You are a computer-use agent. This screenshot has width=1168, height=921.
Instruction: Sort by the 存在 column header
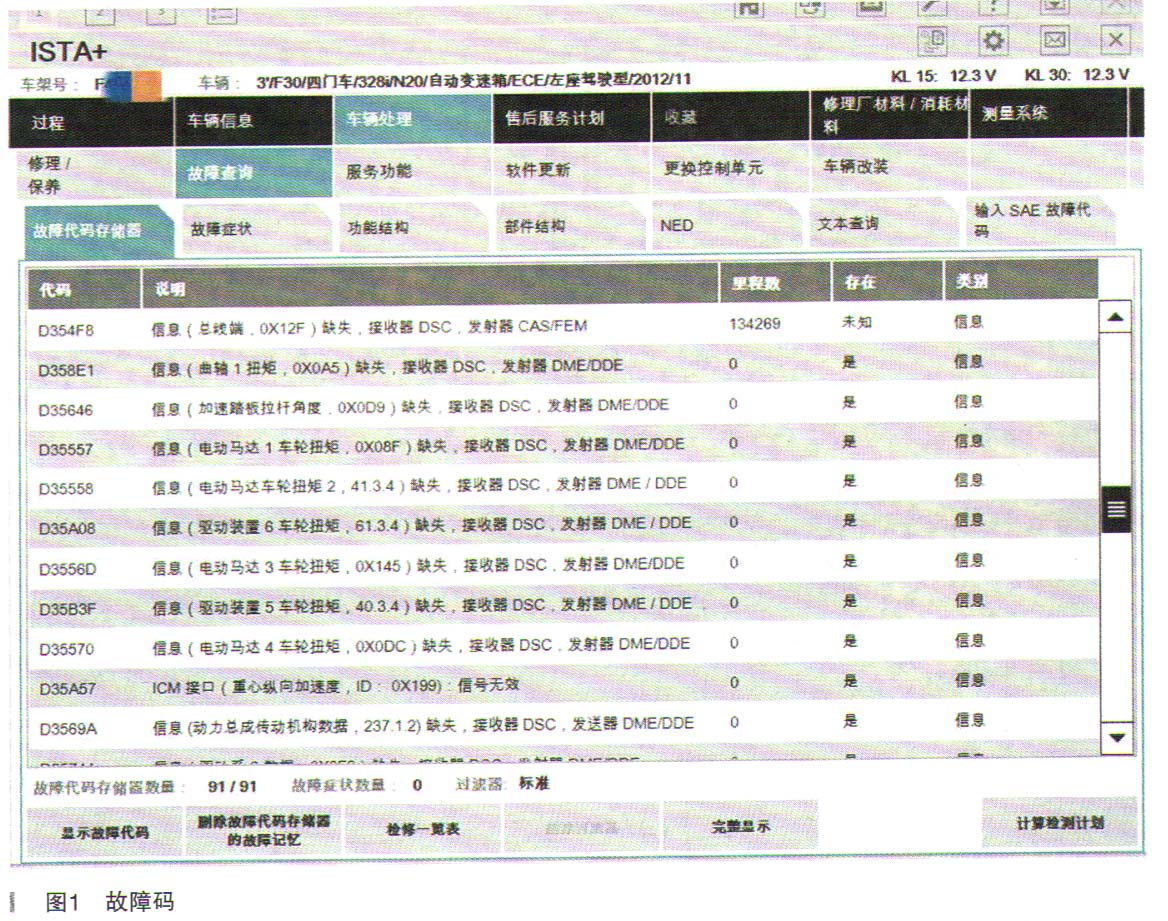coord(887,281)
